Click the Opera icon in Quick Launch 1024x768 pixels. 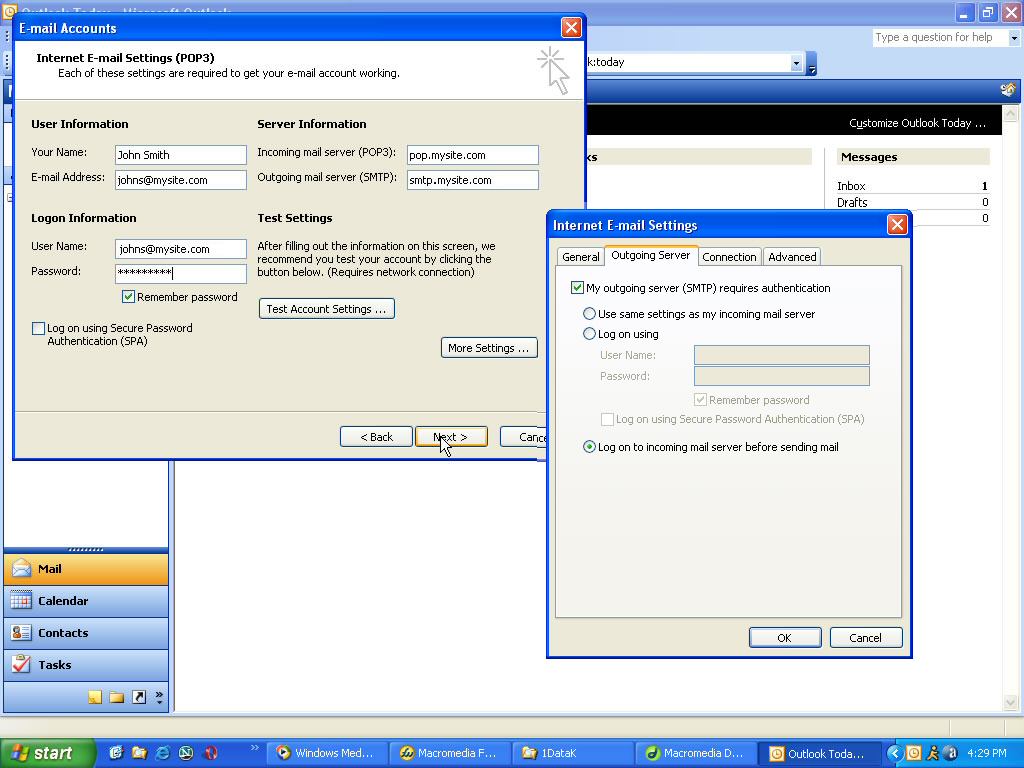click(211, 753)
